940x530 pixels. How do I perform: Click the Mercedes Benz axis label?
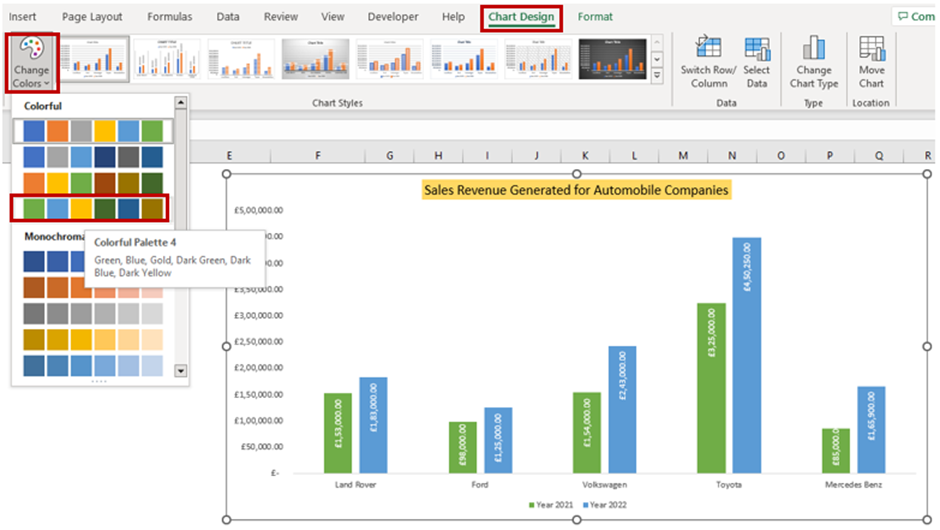tap(854, 484)
